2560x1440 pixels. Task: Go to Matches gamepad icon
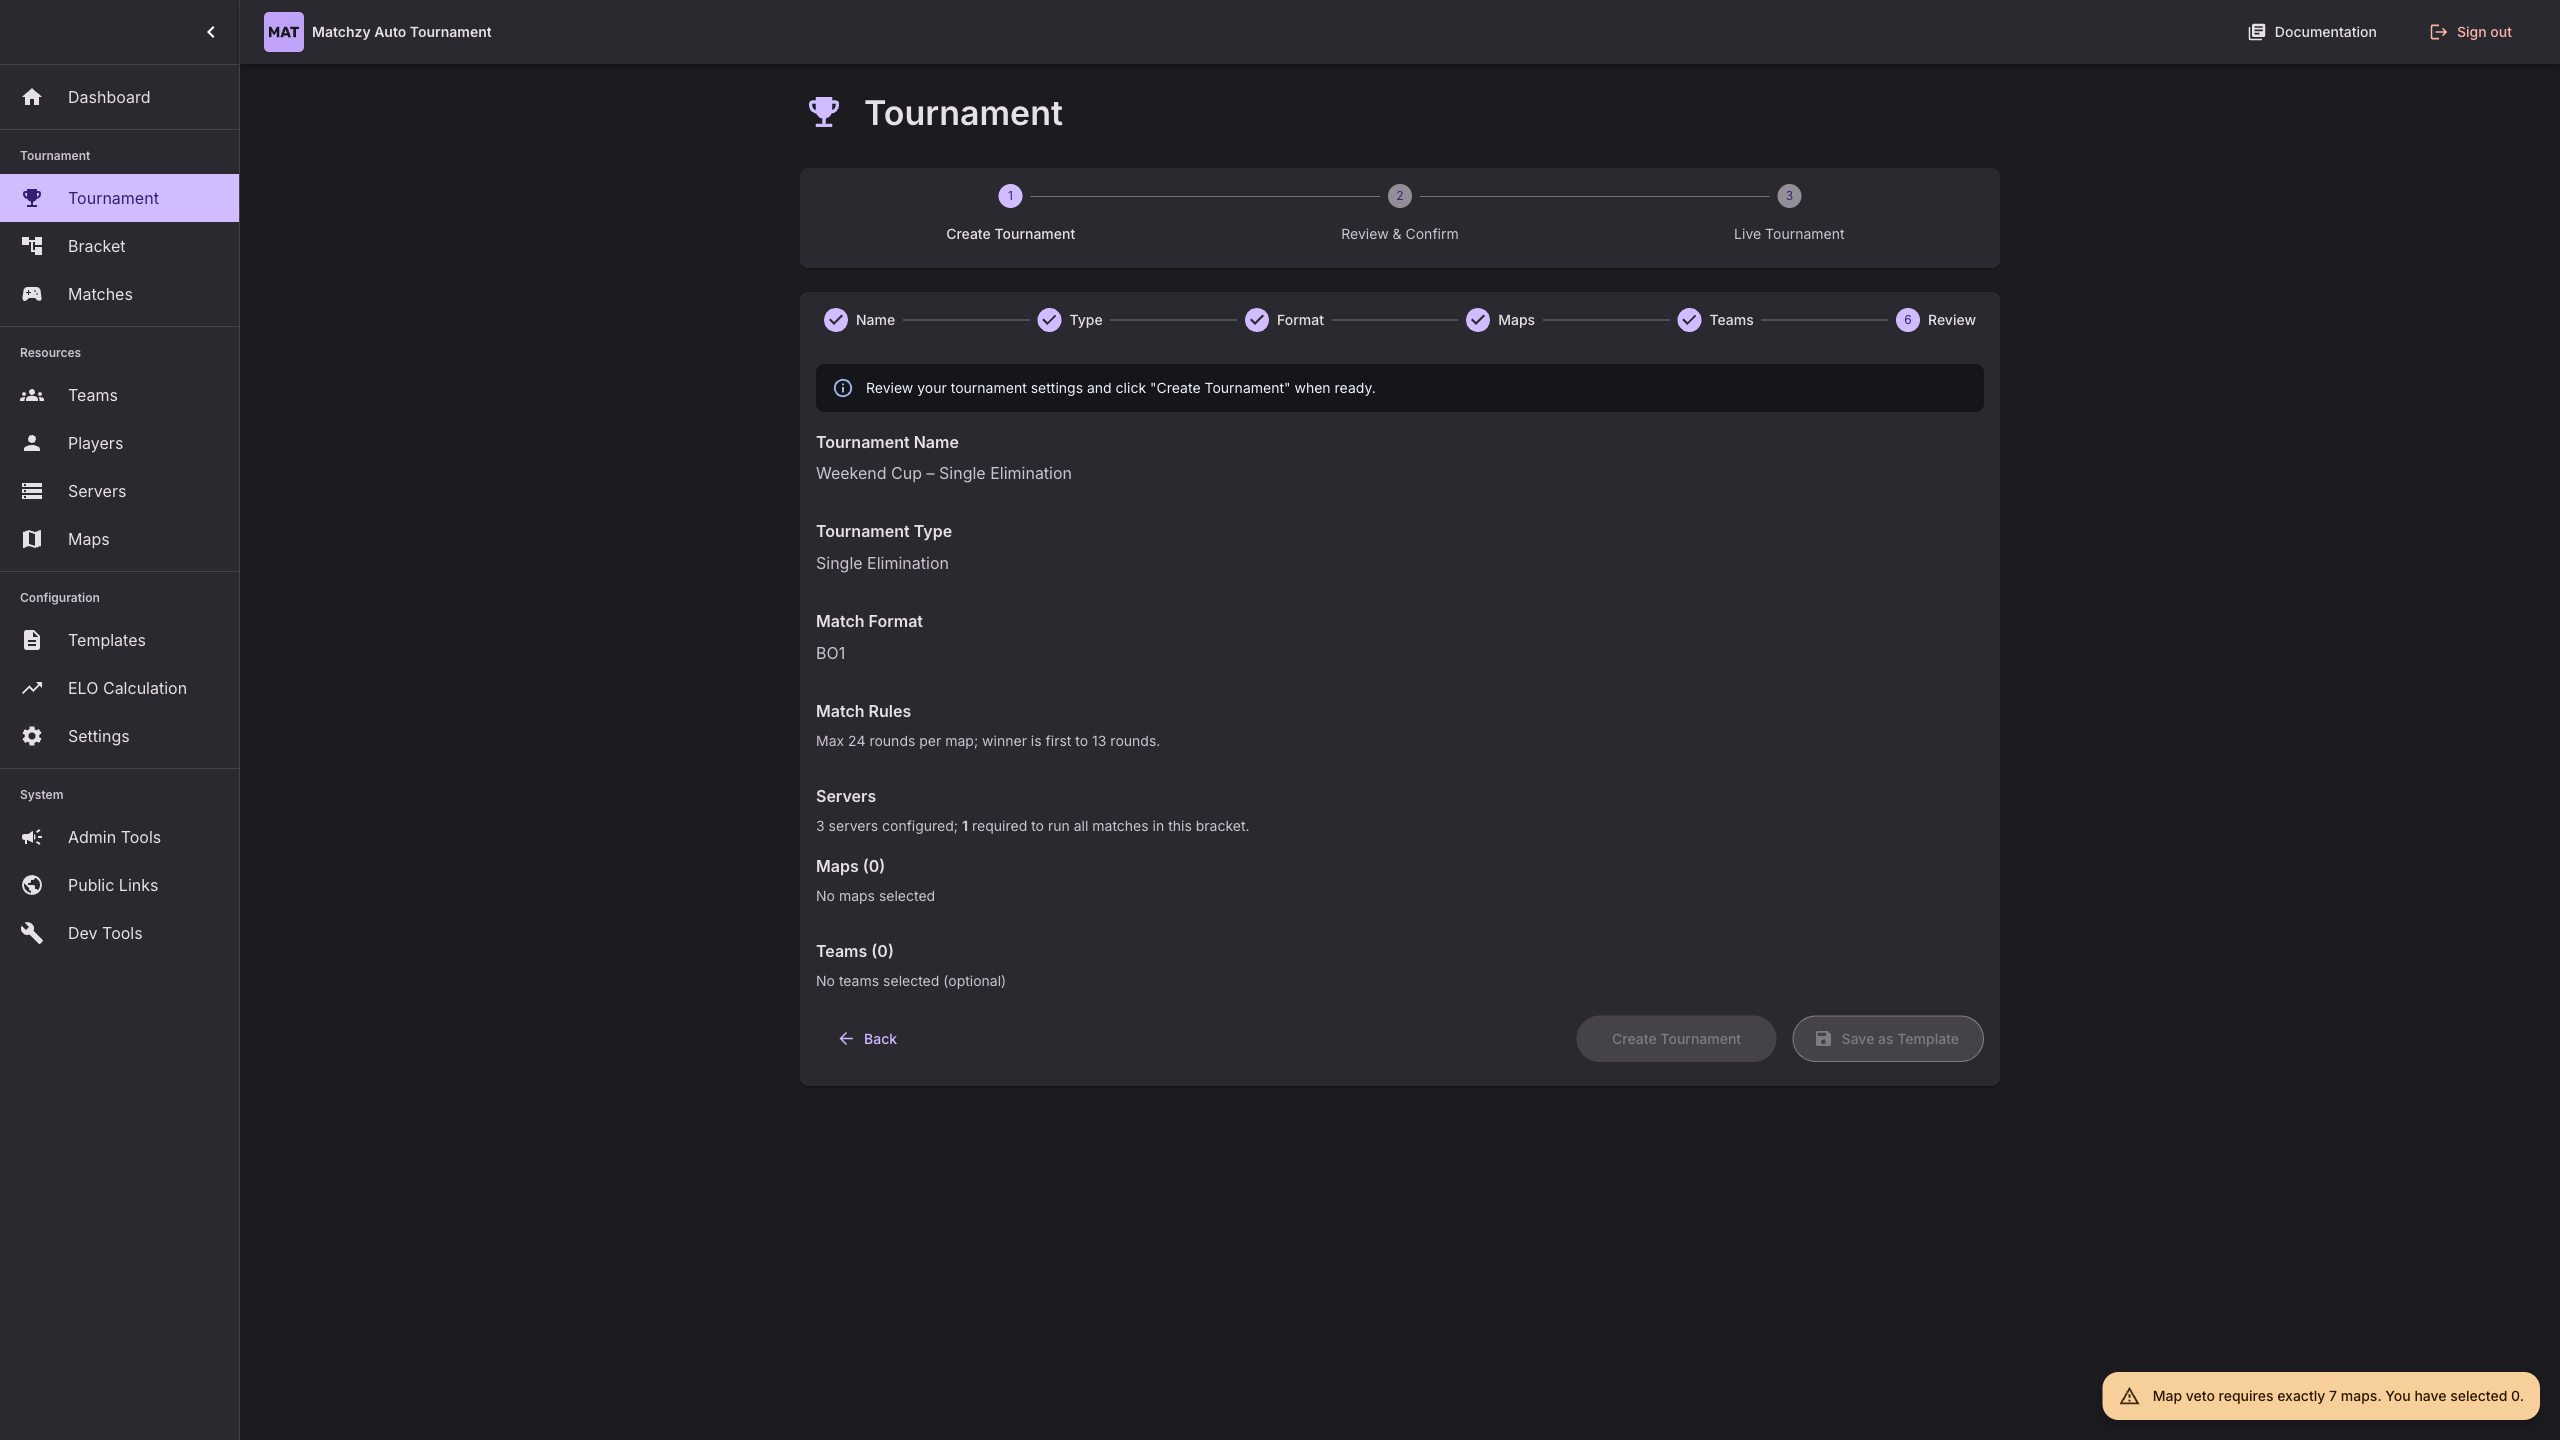[32, 294]
